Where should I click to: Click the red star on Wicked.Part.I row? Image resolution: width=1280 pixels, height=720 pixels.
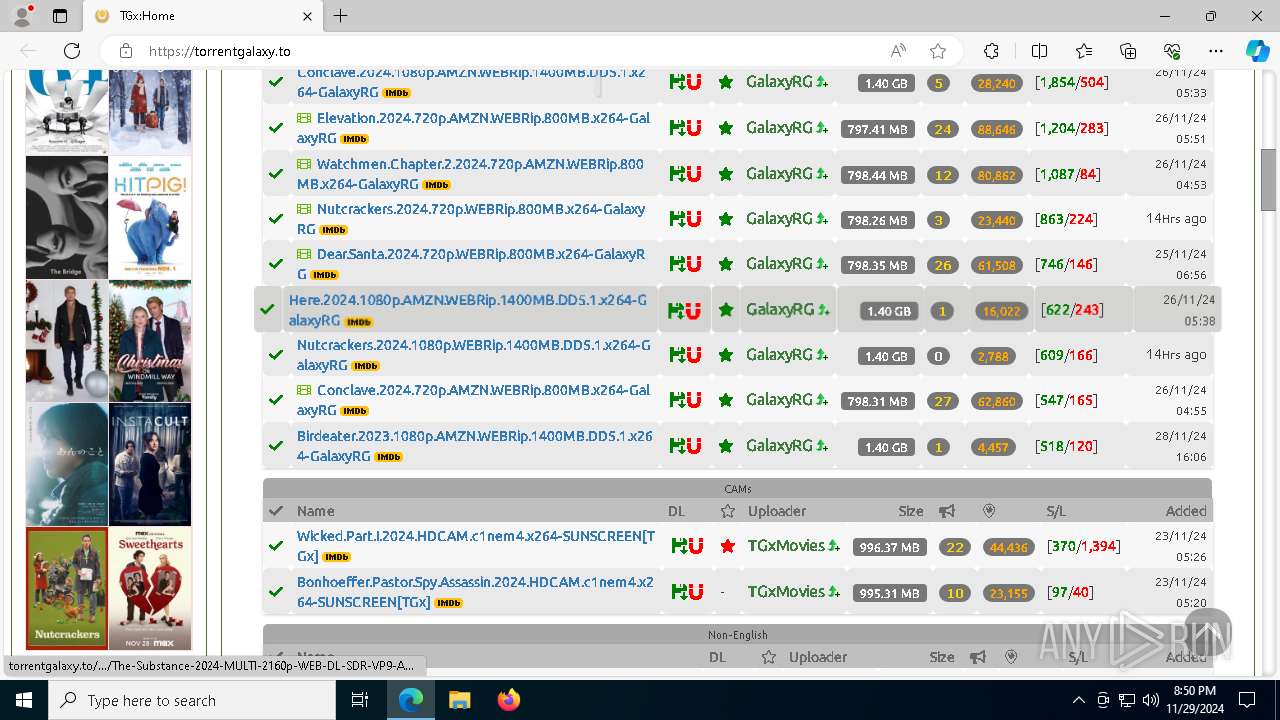click(x=728, y=546)
